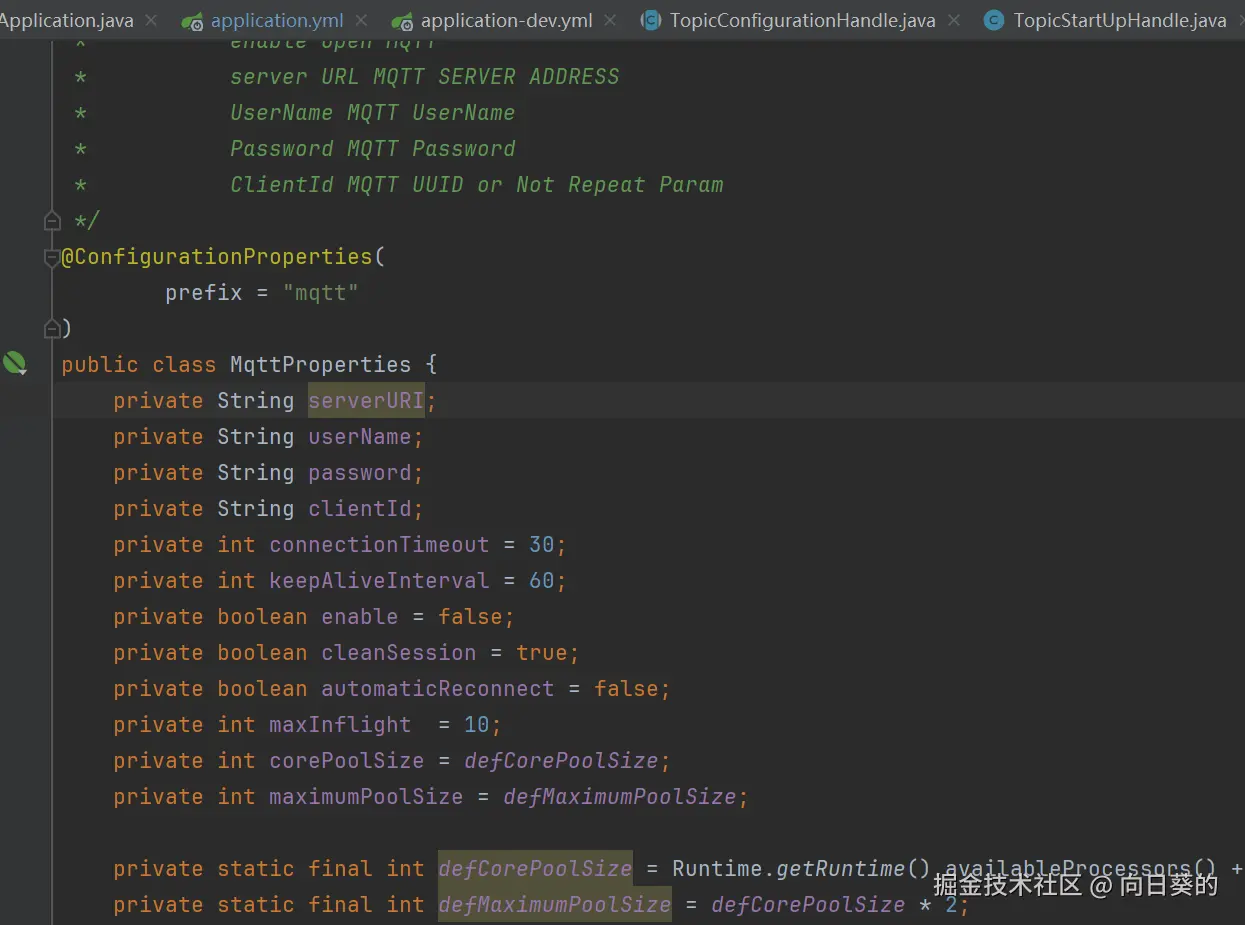Click the class icon on TopicConfigurationHandle.java tab
Image resolution: width=1245 pixels, height=925 pixels.
(x=651, y=20)
